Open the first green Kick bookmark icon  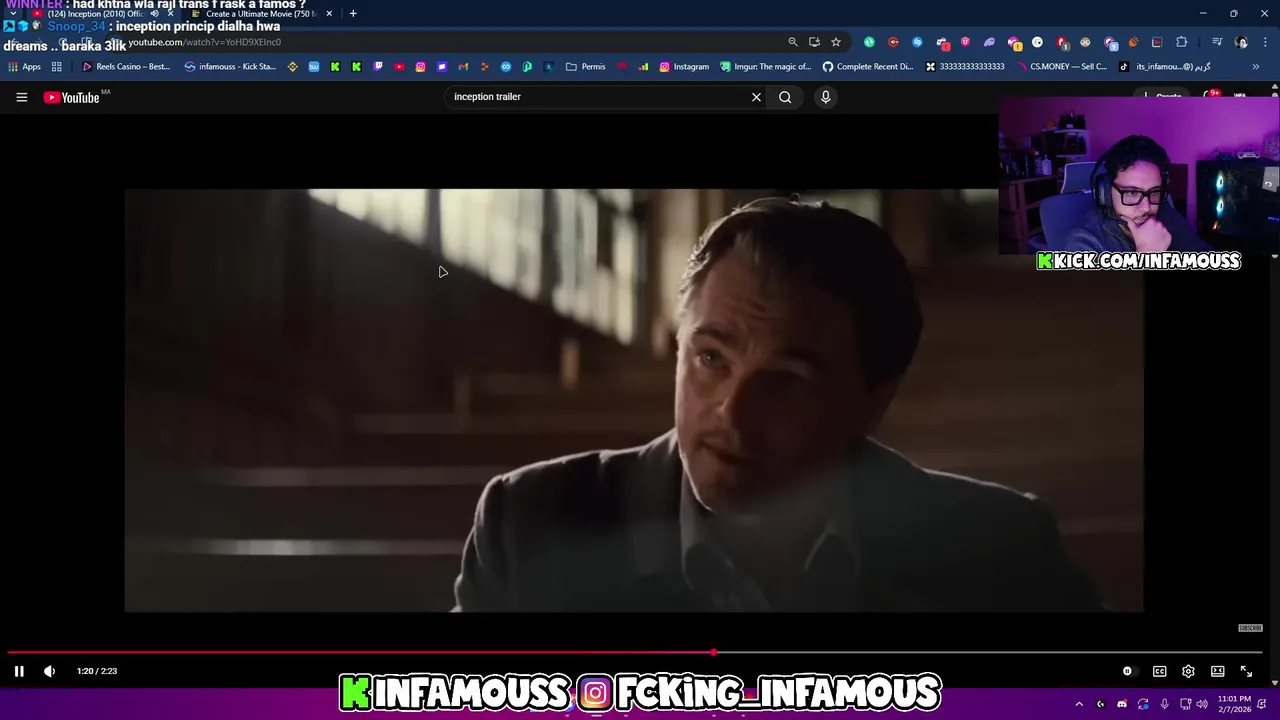335,67
